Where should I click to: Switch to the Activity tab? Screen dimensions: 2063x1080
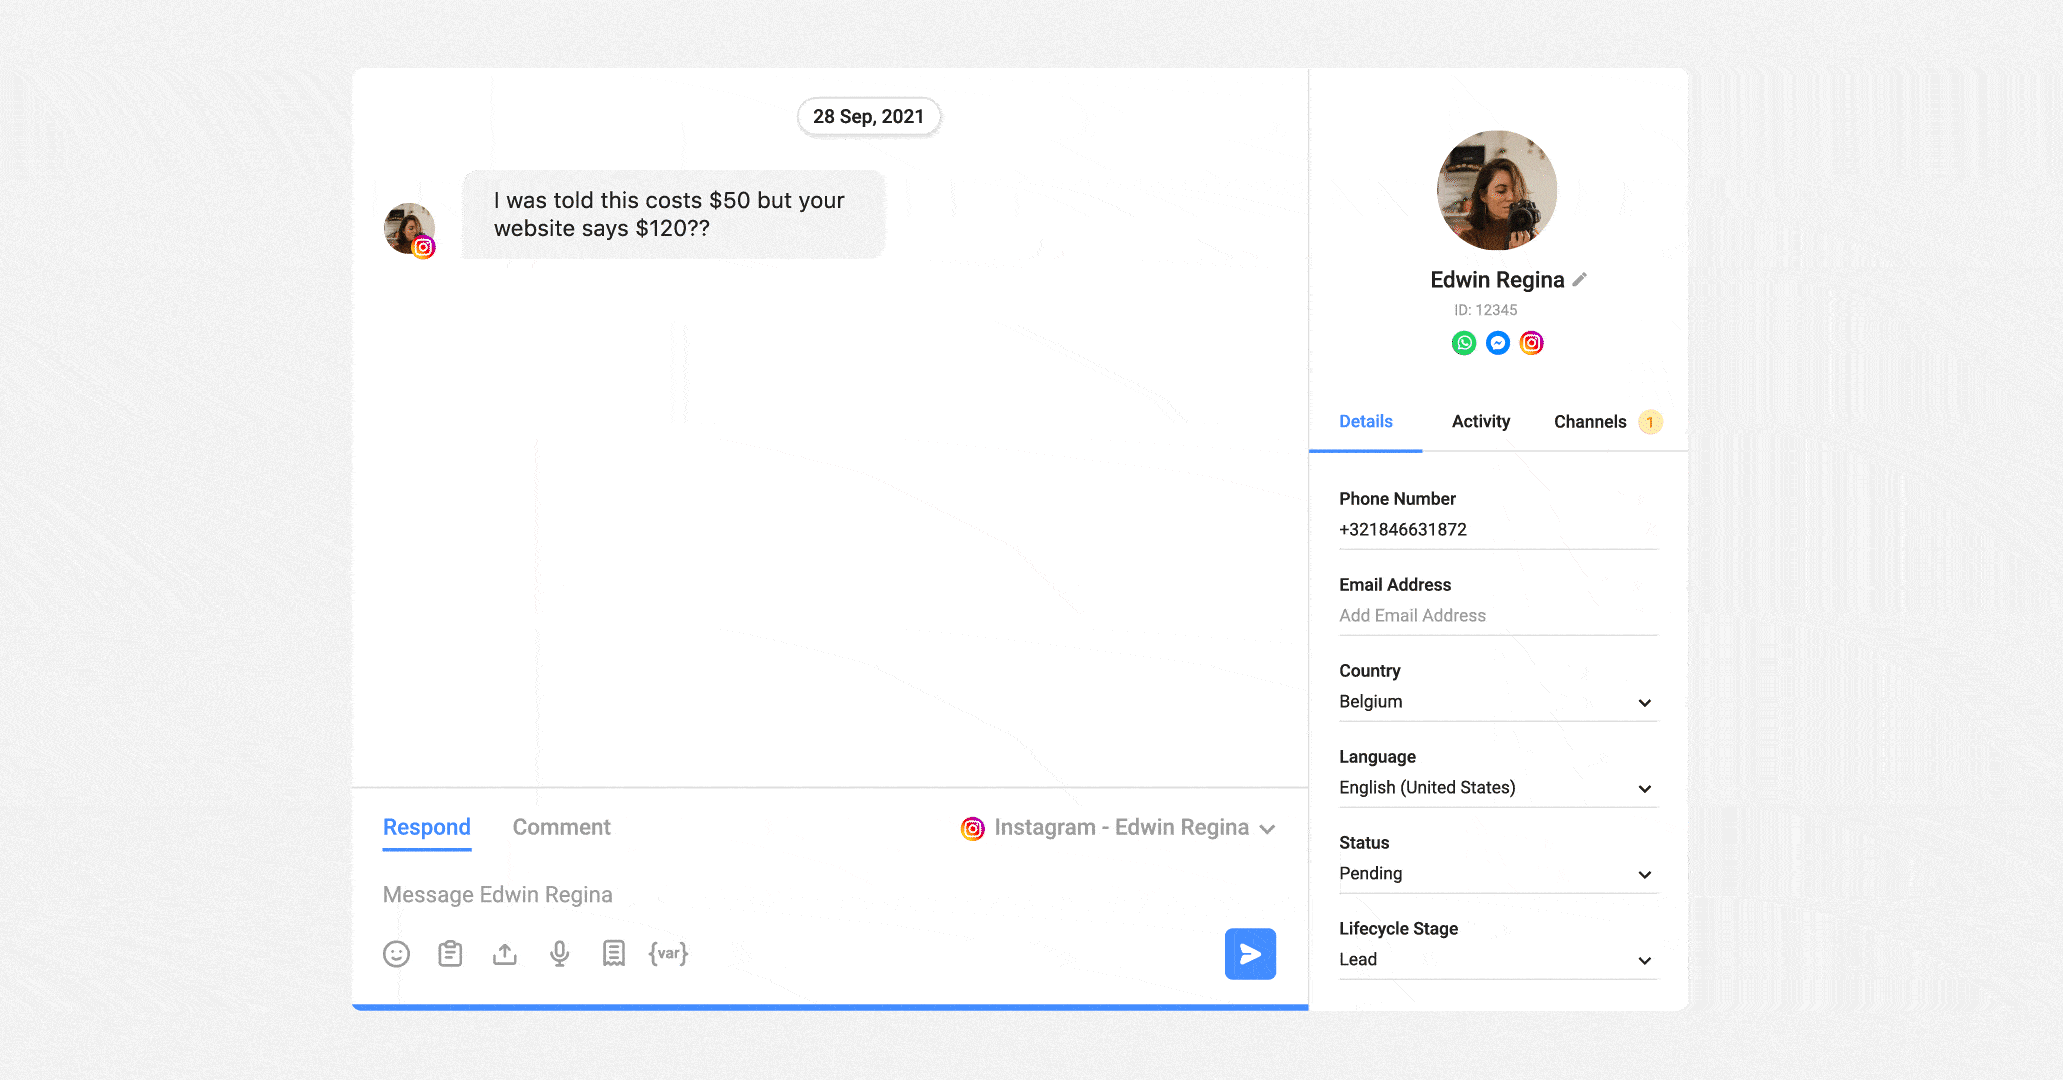click(x=1480, y=421)
